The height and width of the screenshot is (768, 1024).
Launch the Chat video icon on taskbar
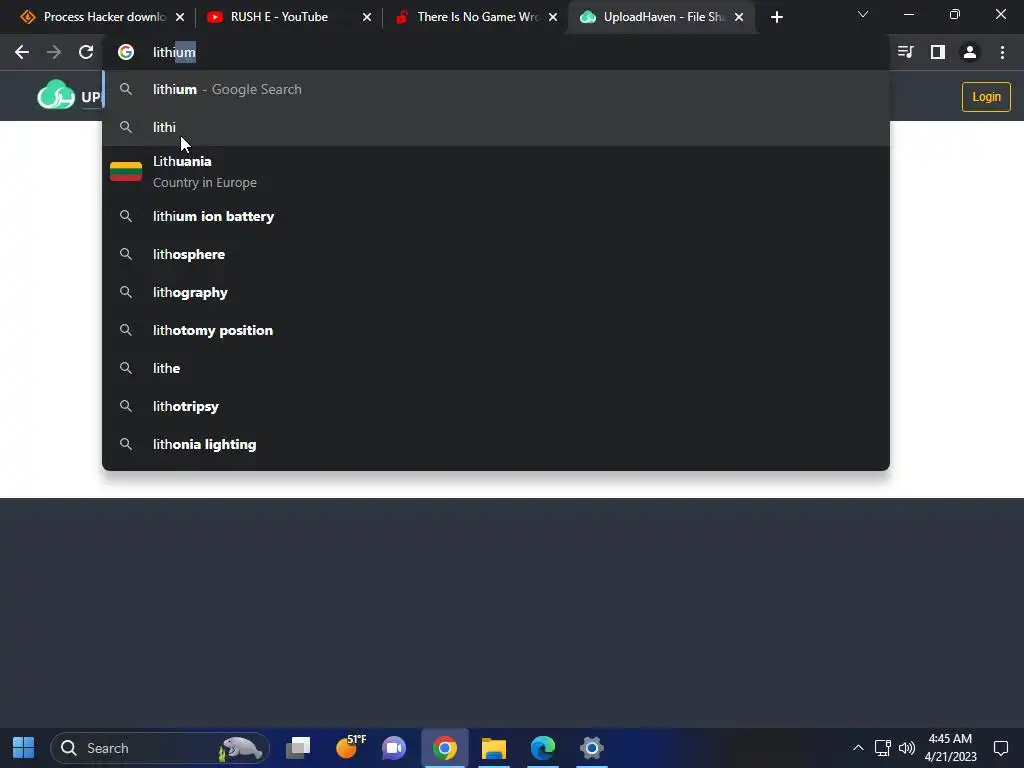tap(394, 748)
